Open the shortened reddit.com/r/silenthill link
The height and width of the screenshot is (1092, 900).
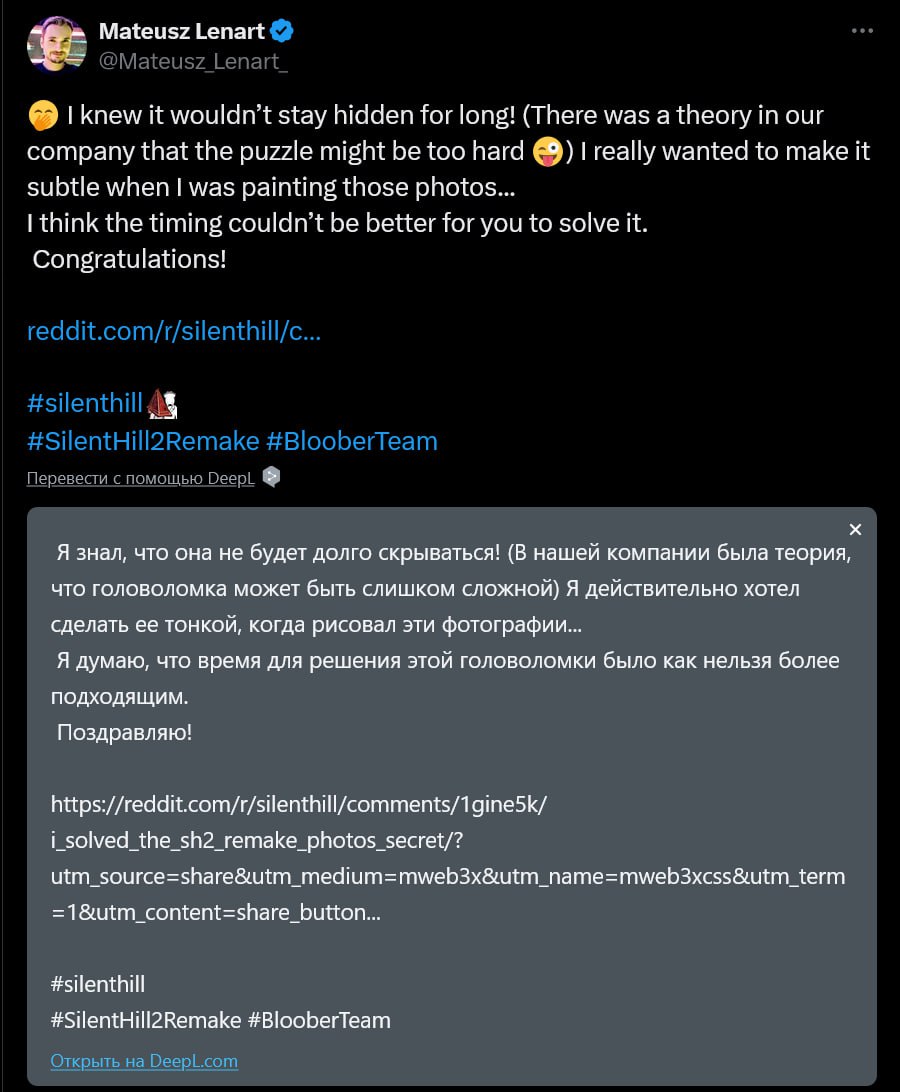[173, 331]
